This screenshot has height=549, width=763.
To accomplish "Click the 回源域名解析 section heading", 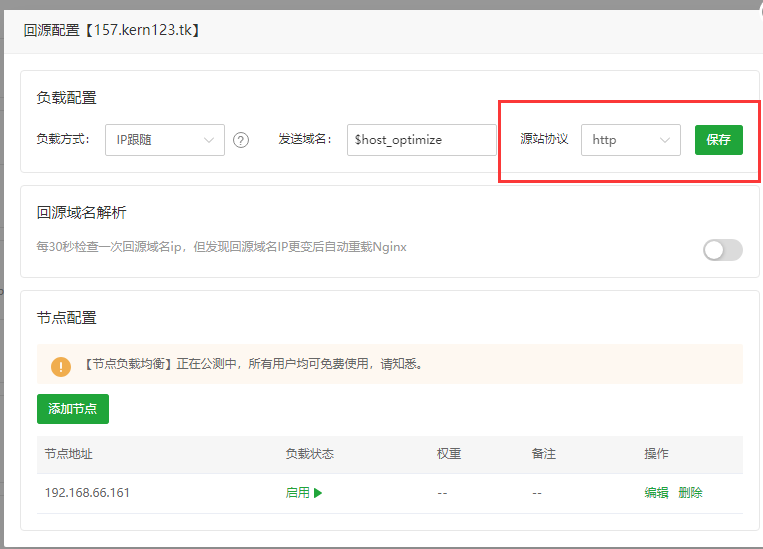I will click(82, 213).
